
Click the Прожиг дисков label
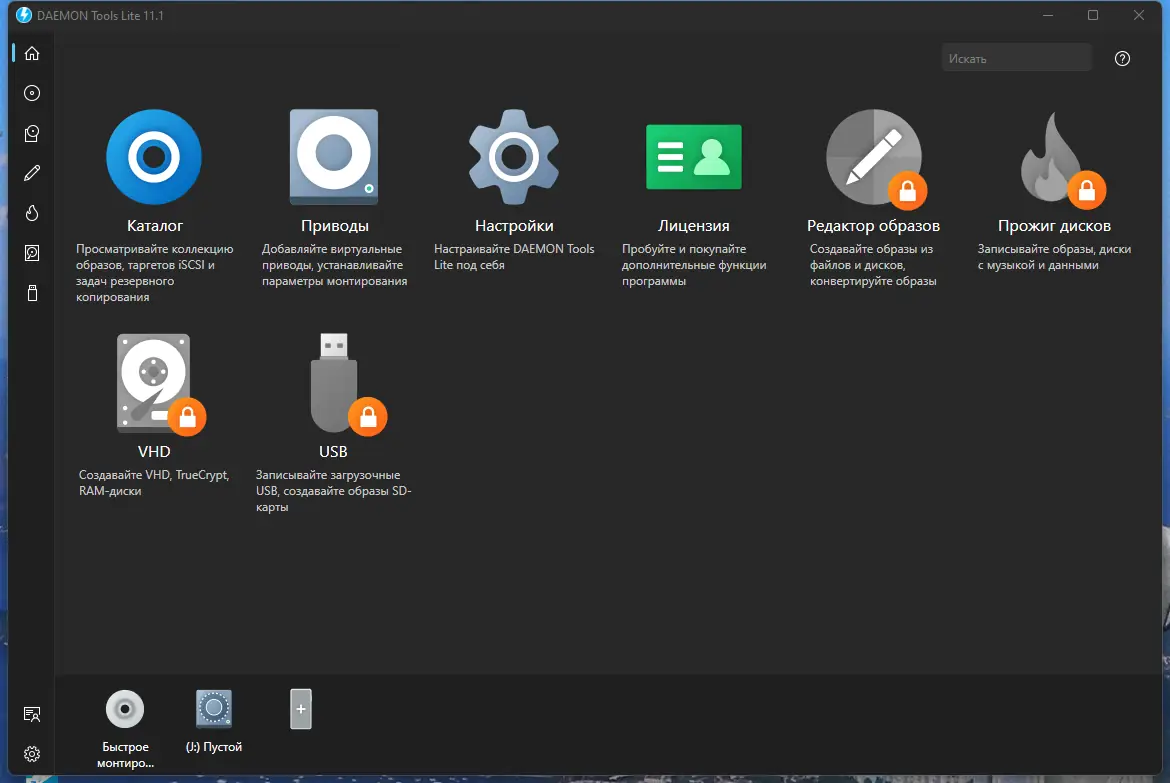tap(1054, 225)
